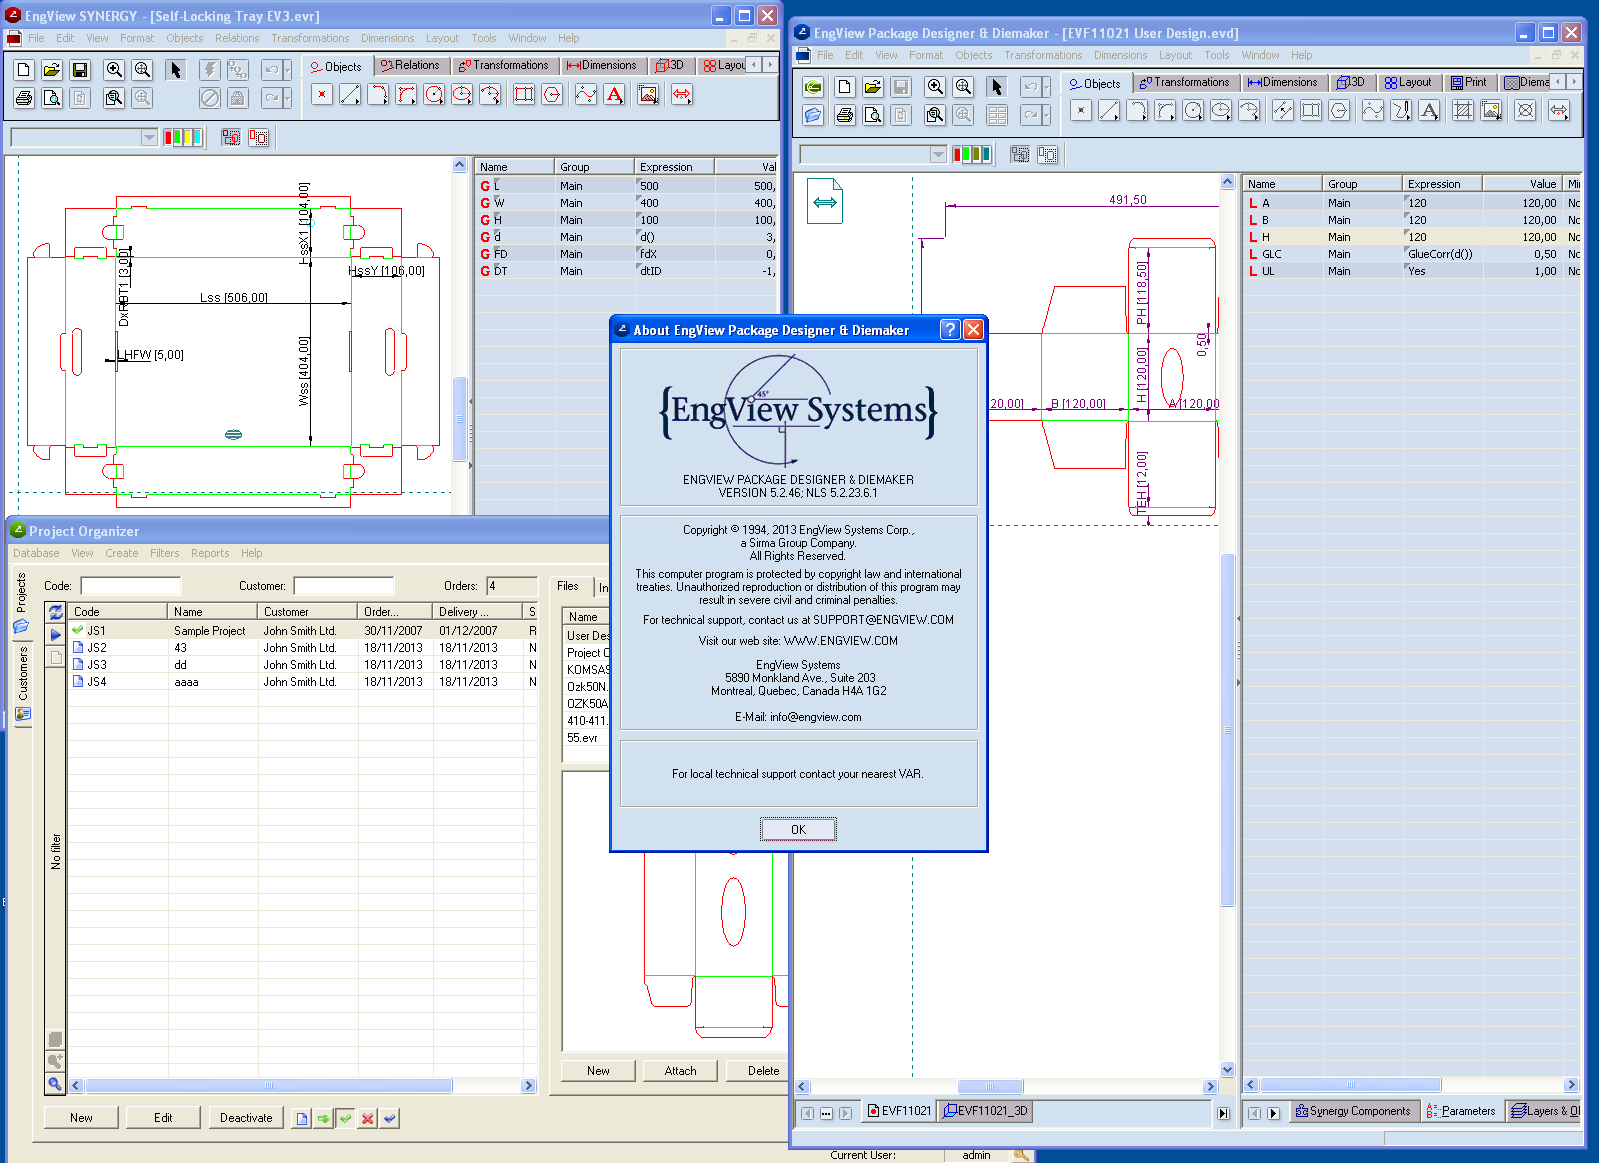
Task: Click the New document icon in Synergy toolbar
Action: 24,70
